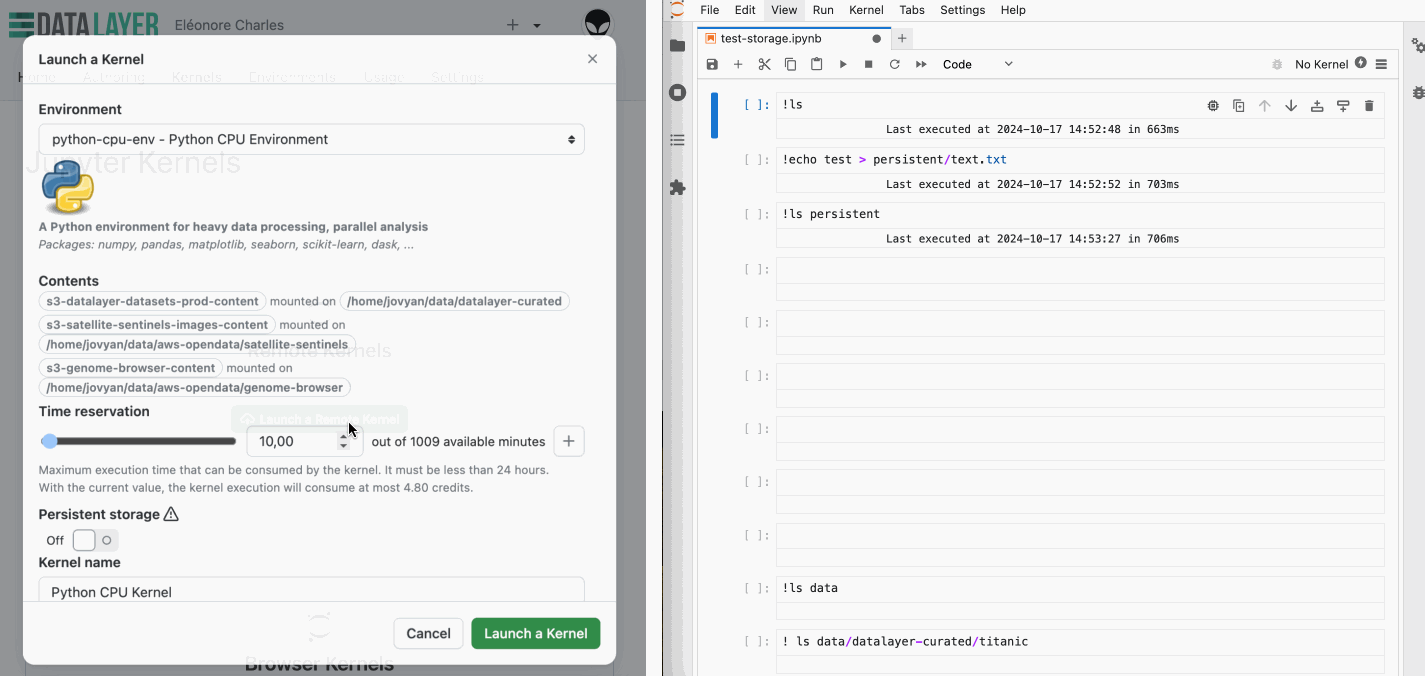Move the !ls cell down

click(x=1291, y=106)
